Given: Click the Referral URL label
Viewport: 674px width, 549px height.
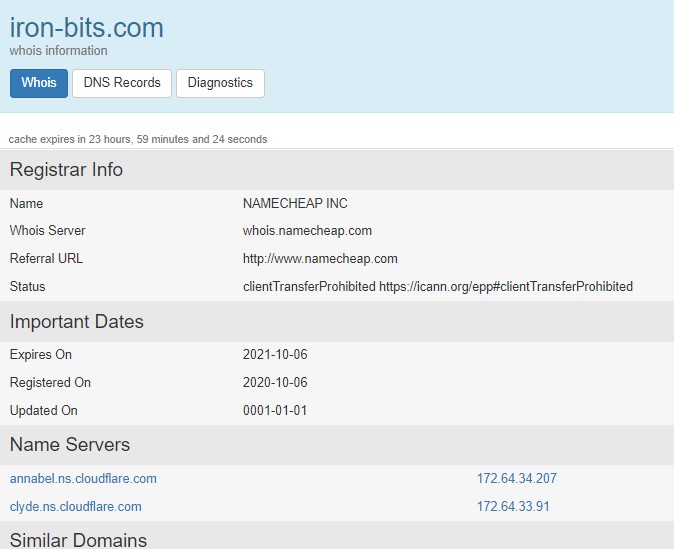Looking at the screenshot, I should pyautogui.click(x=46, y=258).
